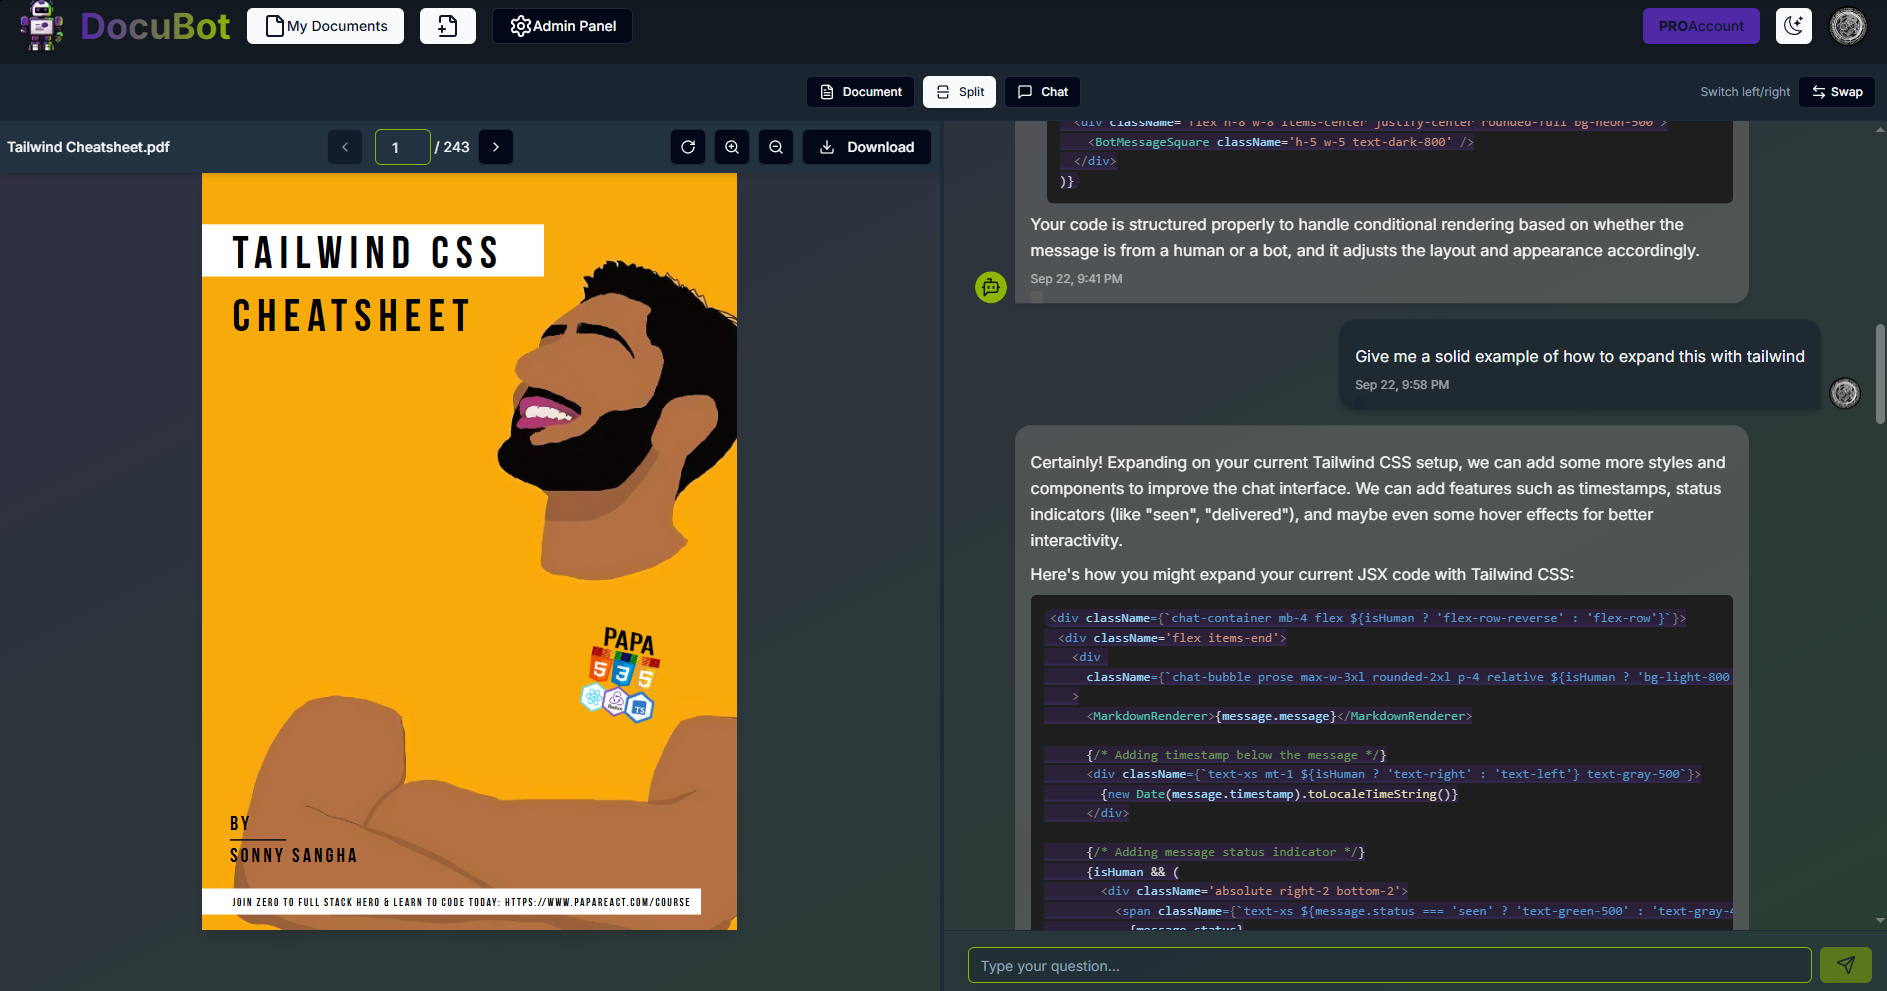
Task: Download the Tailwind Cheatsheet PDF
Action: coord(867,147)
